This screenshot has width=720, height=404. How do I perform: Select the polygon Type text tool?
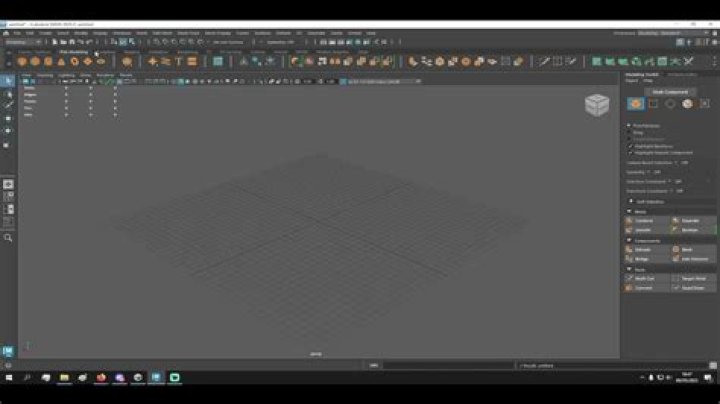pyautogui.click(x=179, y=62)
